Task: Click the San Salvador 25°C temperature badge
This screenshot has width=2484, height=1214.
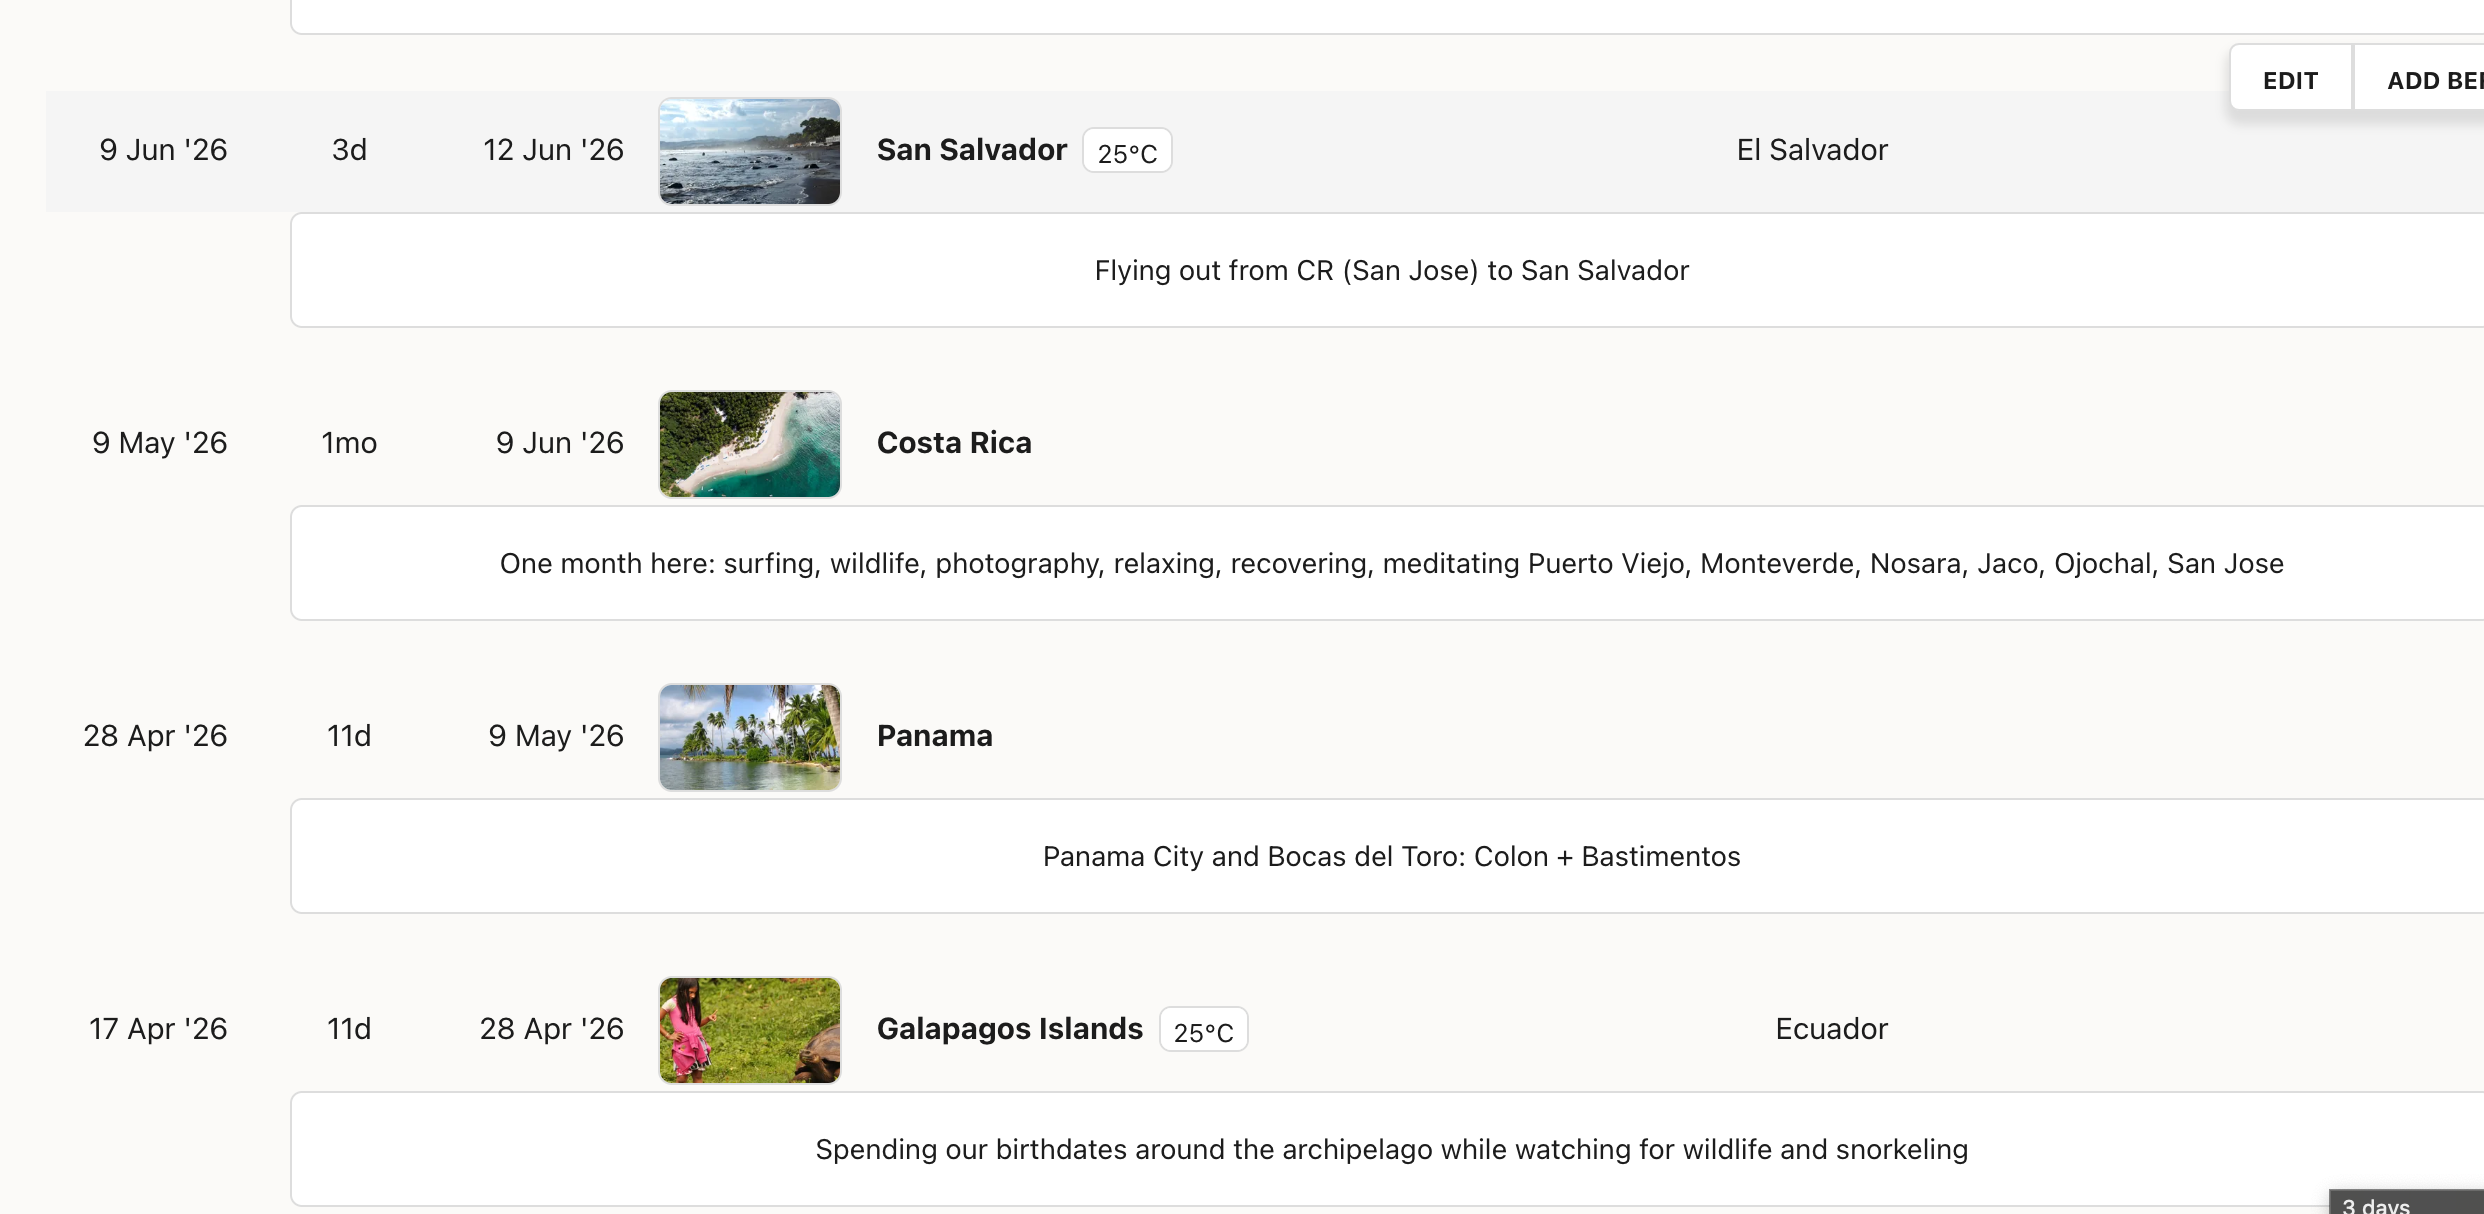Action: (1127, 152)
